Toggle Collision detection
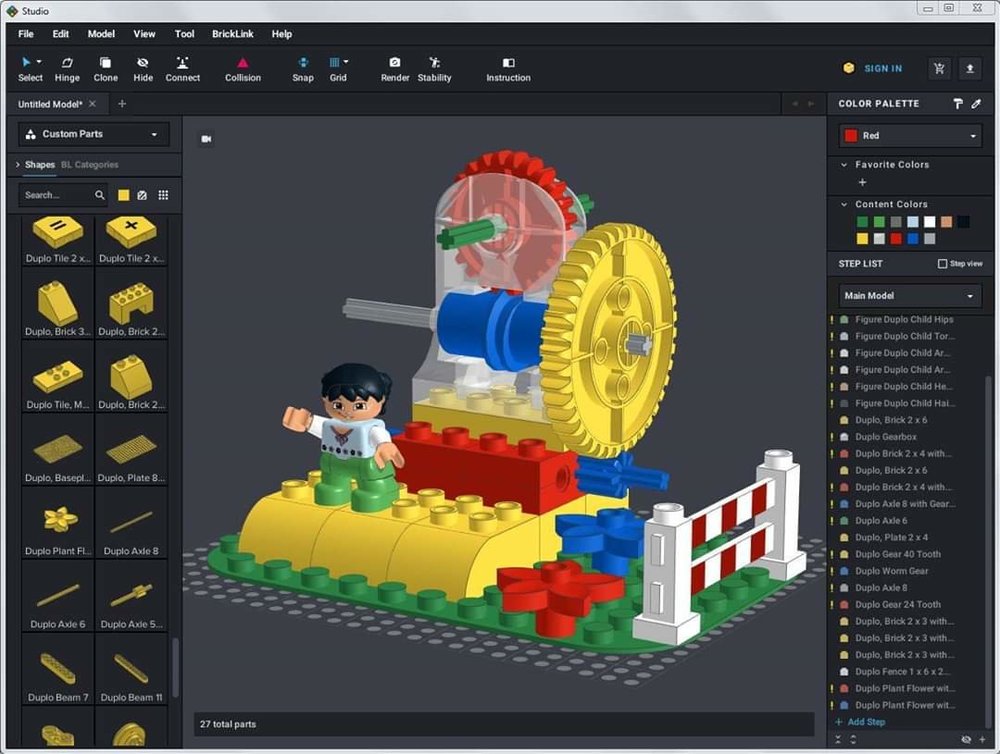The height and width of the screenshot is (754, 1000). click(x=242, y=70)
